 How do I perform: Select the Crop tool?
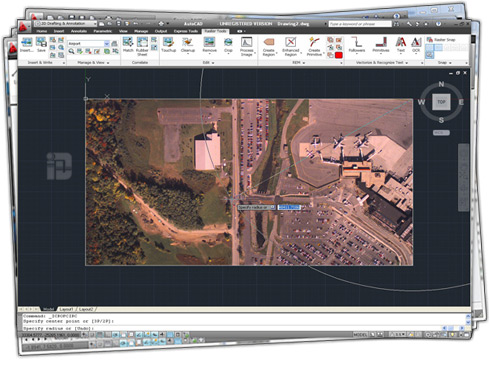click(x=228, y=45)
